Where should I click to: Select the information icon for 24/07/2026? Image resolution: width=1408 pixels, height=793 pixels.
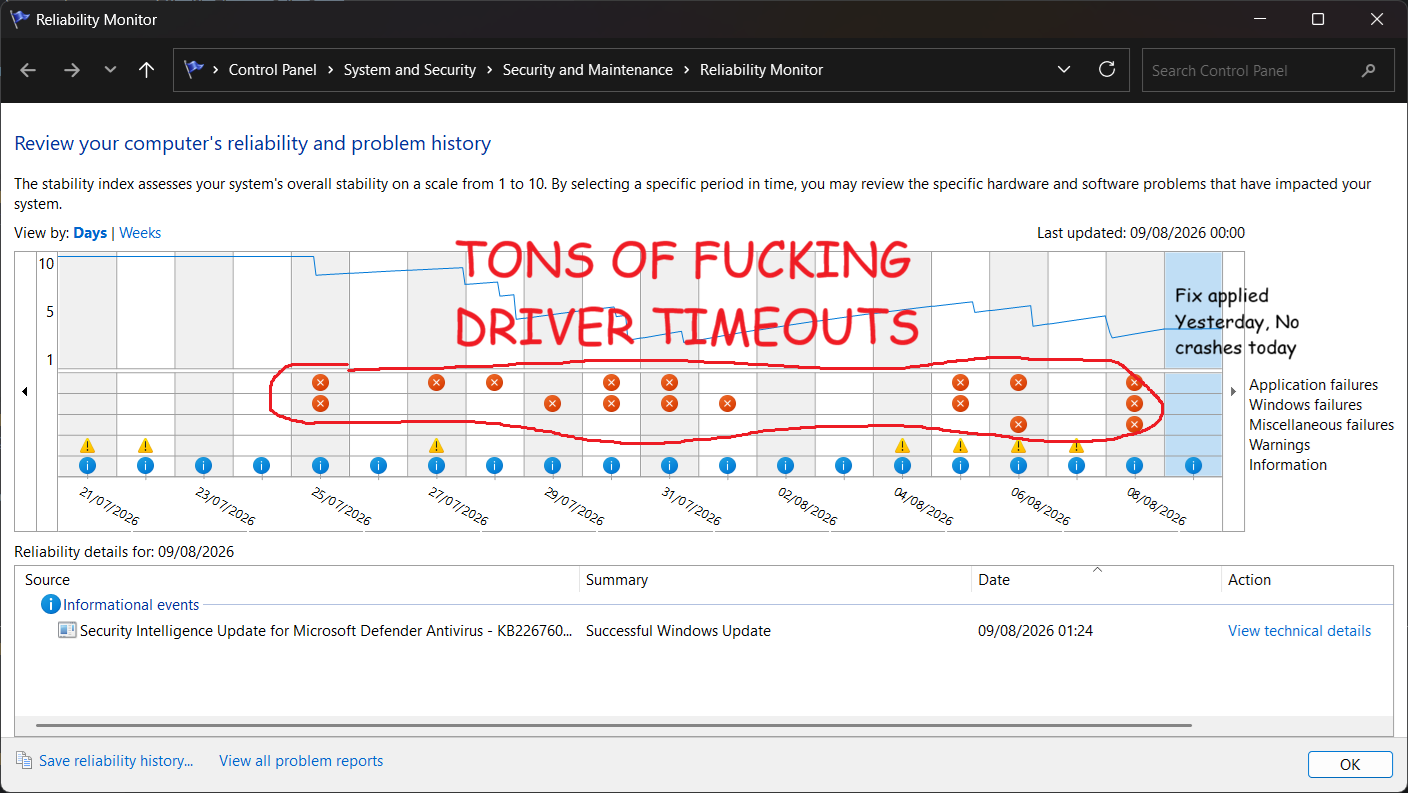pyautogui.click(x=261, y=465)
